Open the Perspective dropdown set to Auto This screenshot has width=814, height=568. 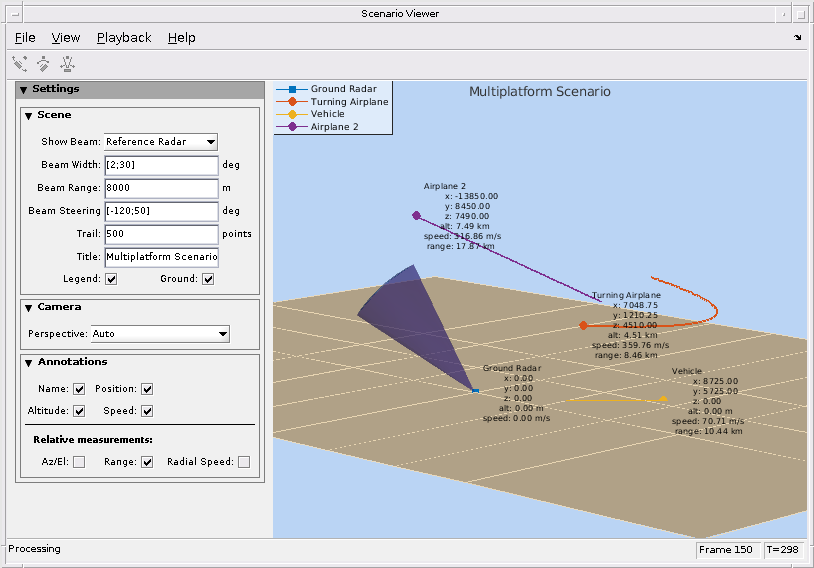tap(160, 334)
